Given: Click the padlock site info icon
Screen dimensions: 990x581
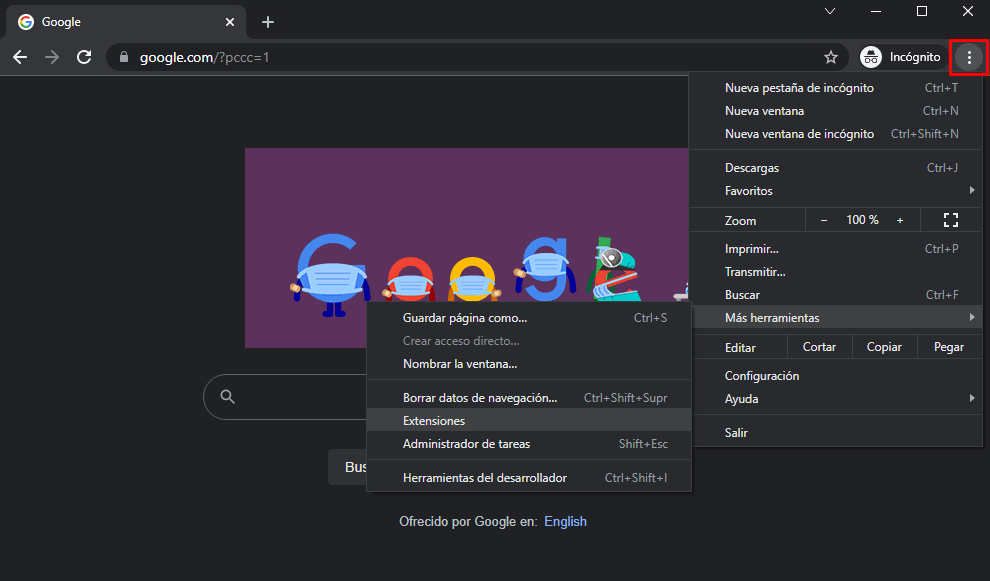Looking at the screenshot, I should point(122,57).
